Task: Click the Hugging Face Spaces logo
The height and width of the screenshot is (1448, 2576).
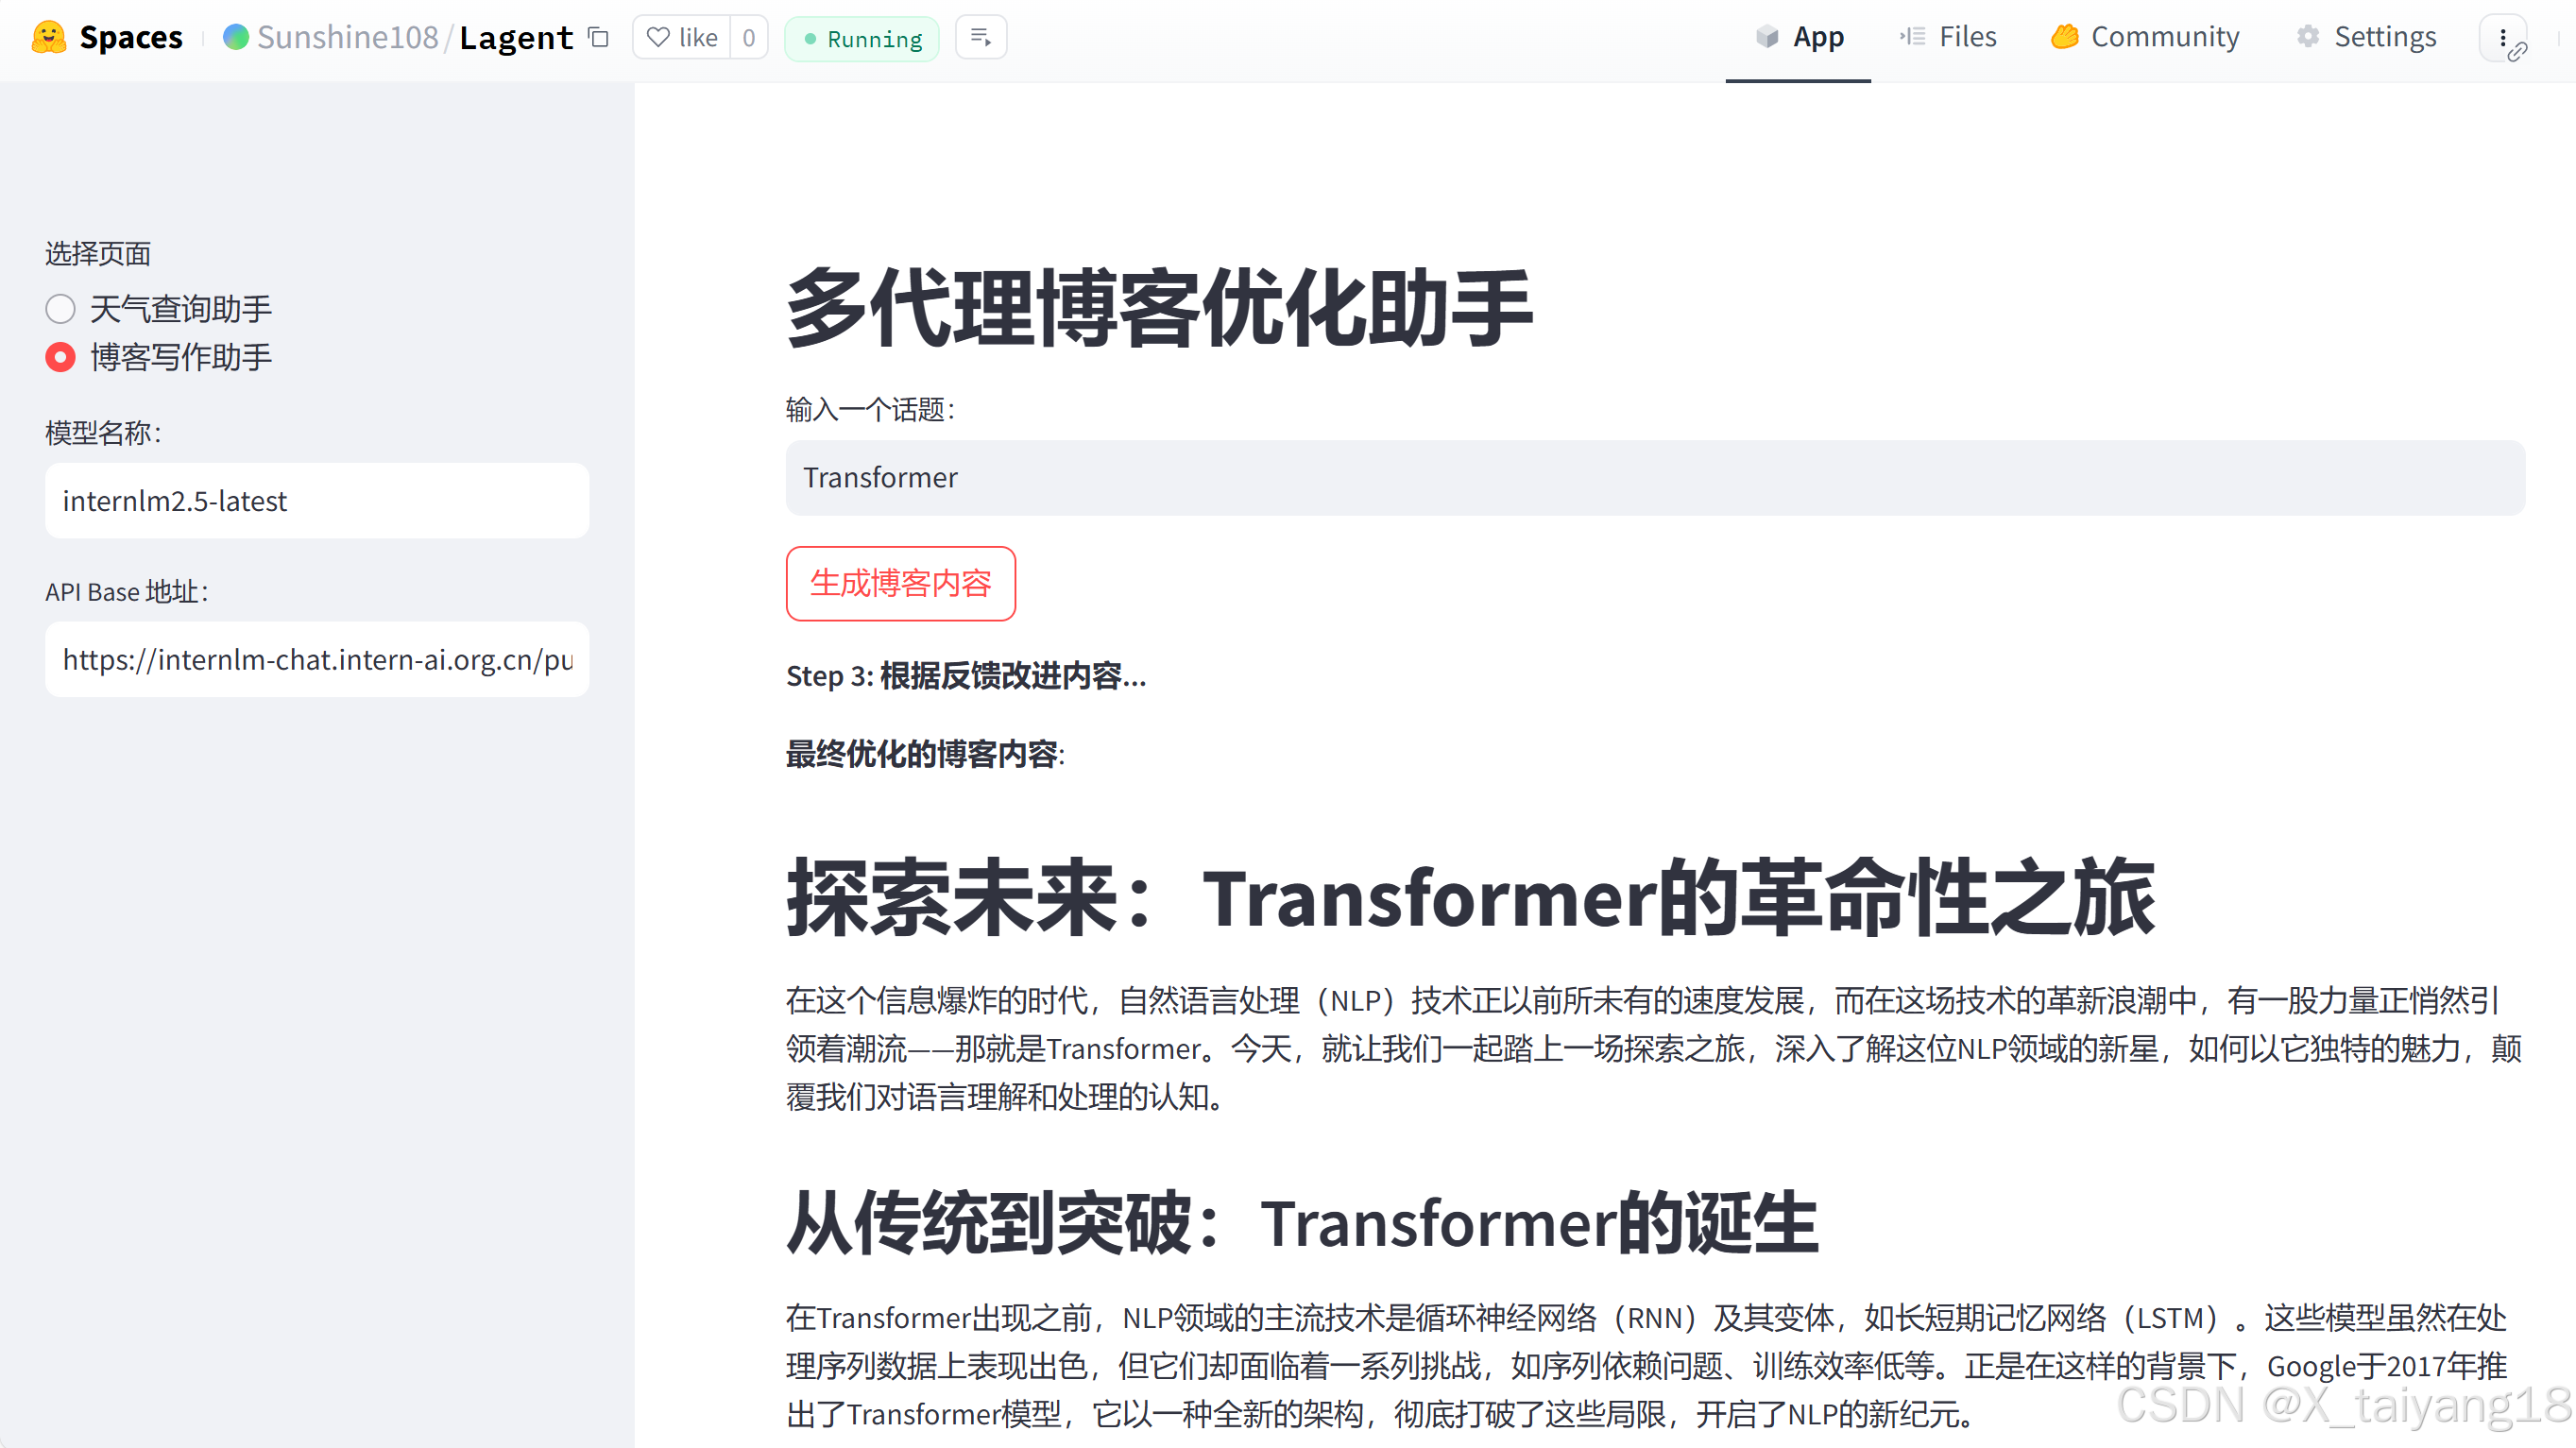Action: click(x=48, y=37)
